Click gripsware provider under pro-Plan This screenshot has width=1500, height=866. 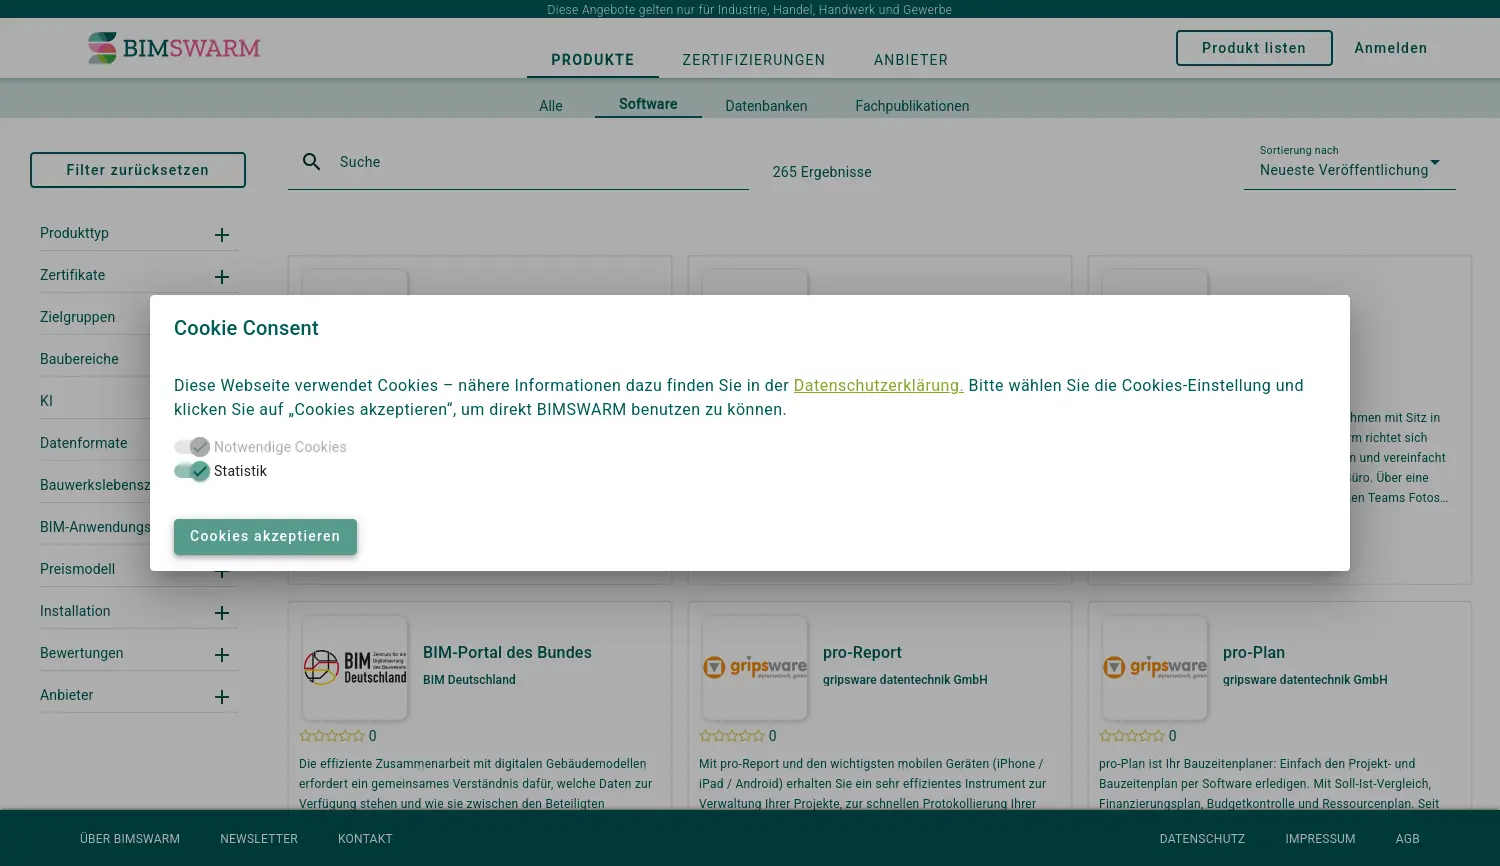[1305, 680]
